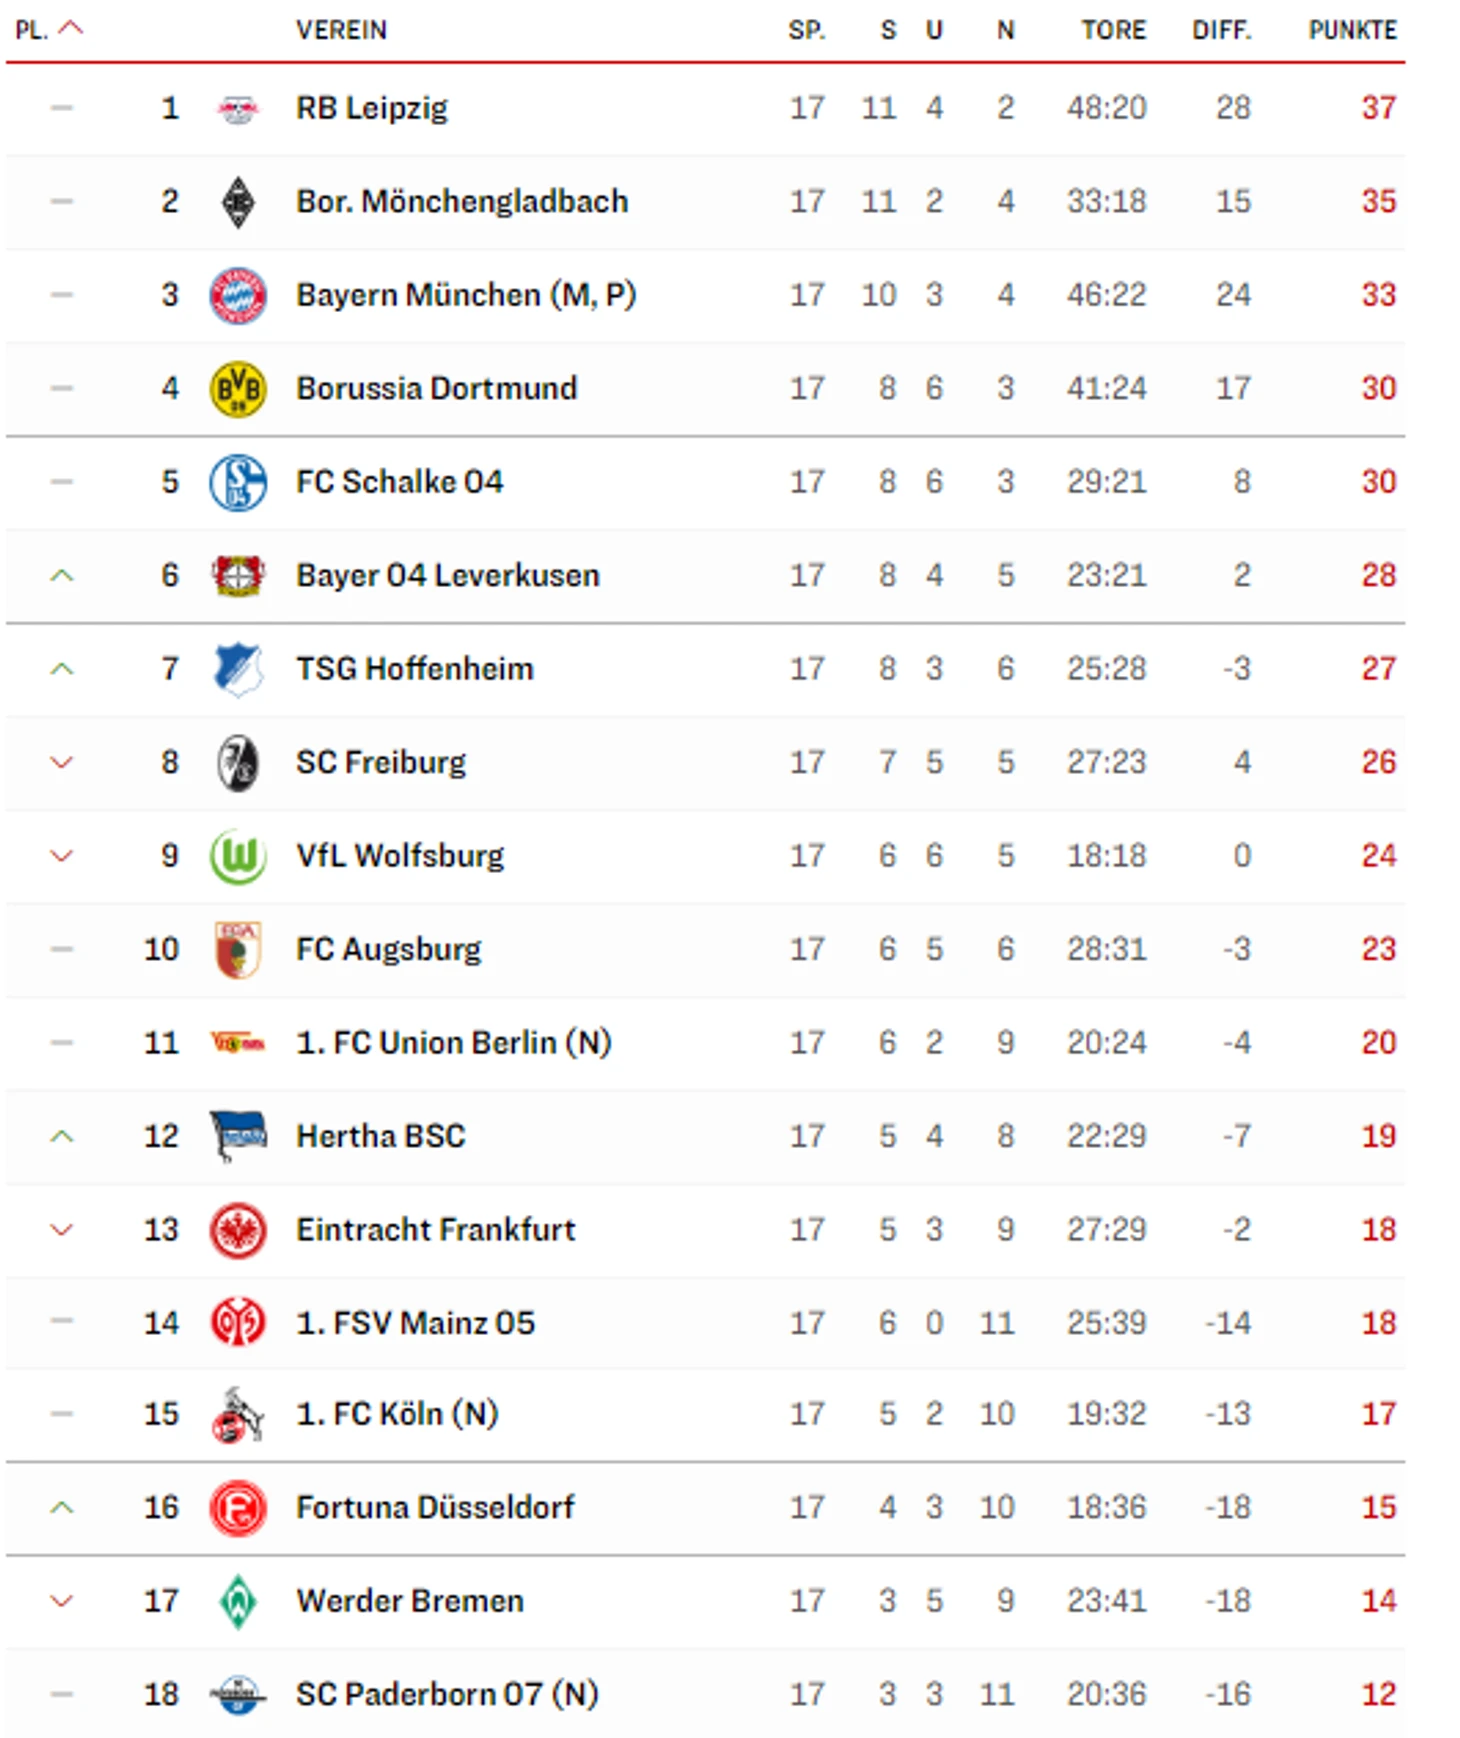
Task: Click the PUNKTE column header
Action: 1352,30
